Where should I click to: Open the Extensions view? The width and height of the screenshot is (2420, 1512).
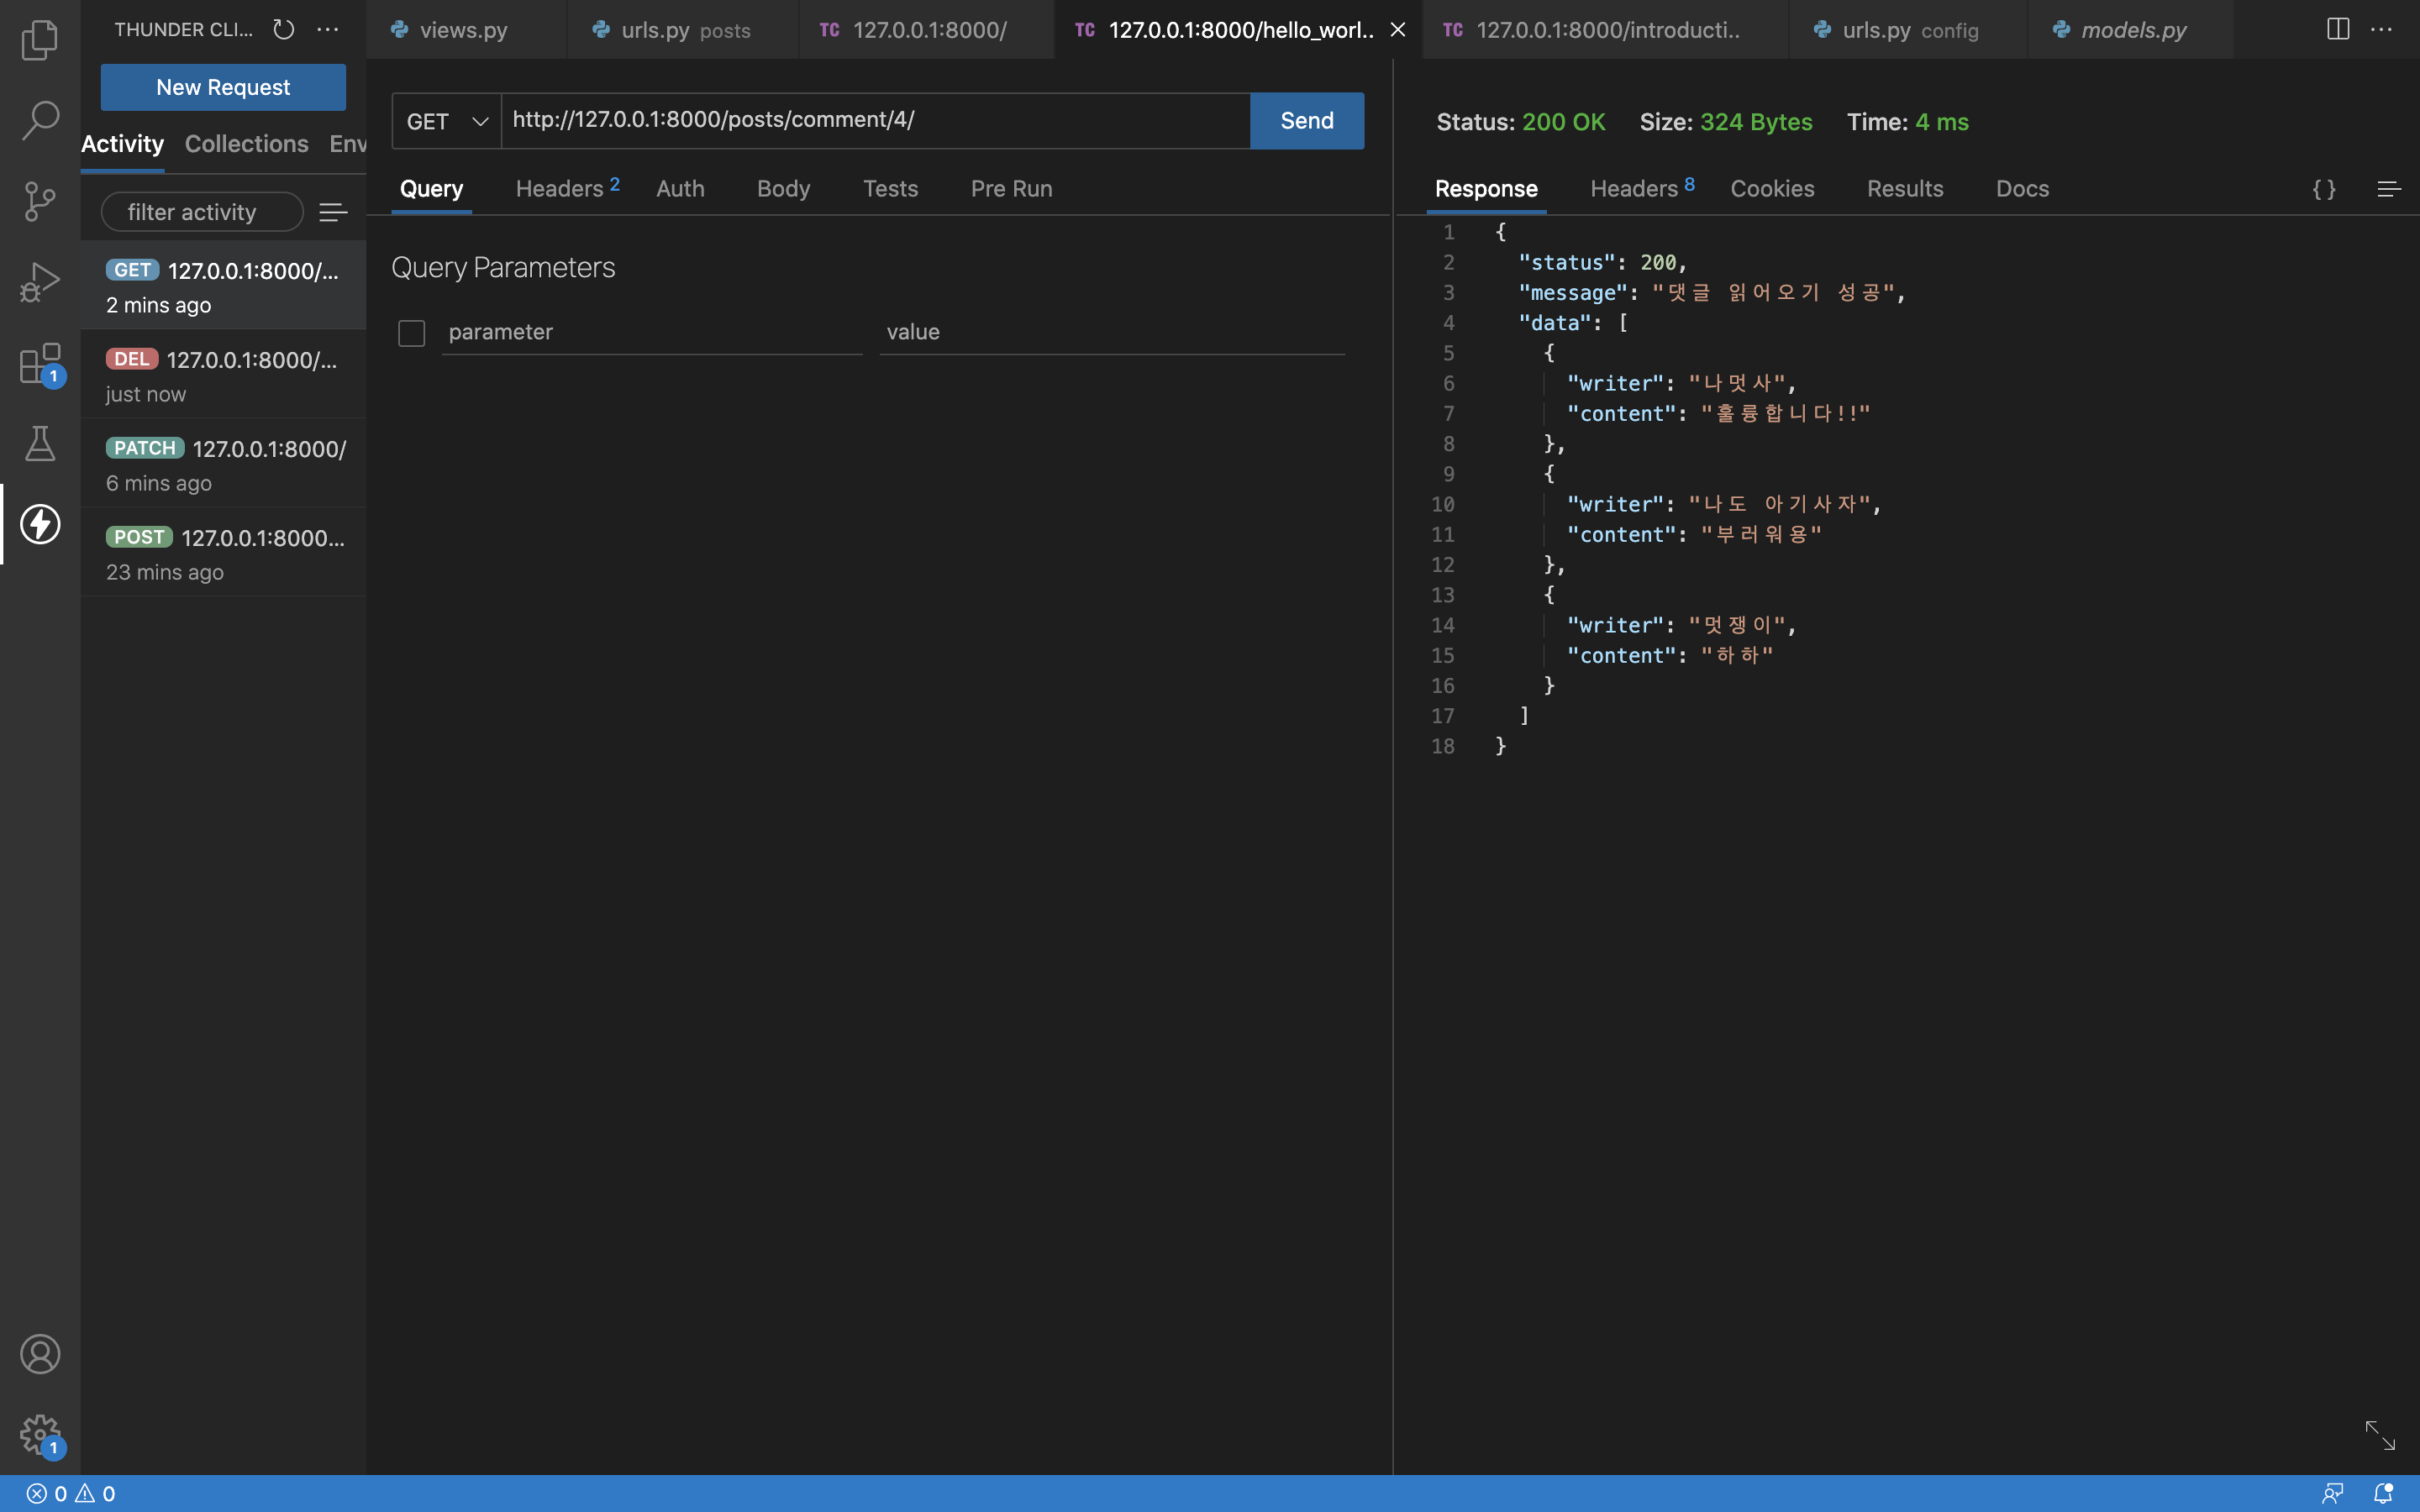pos(40,363)
